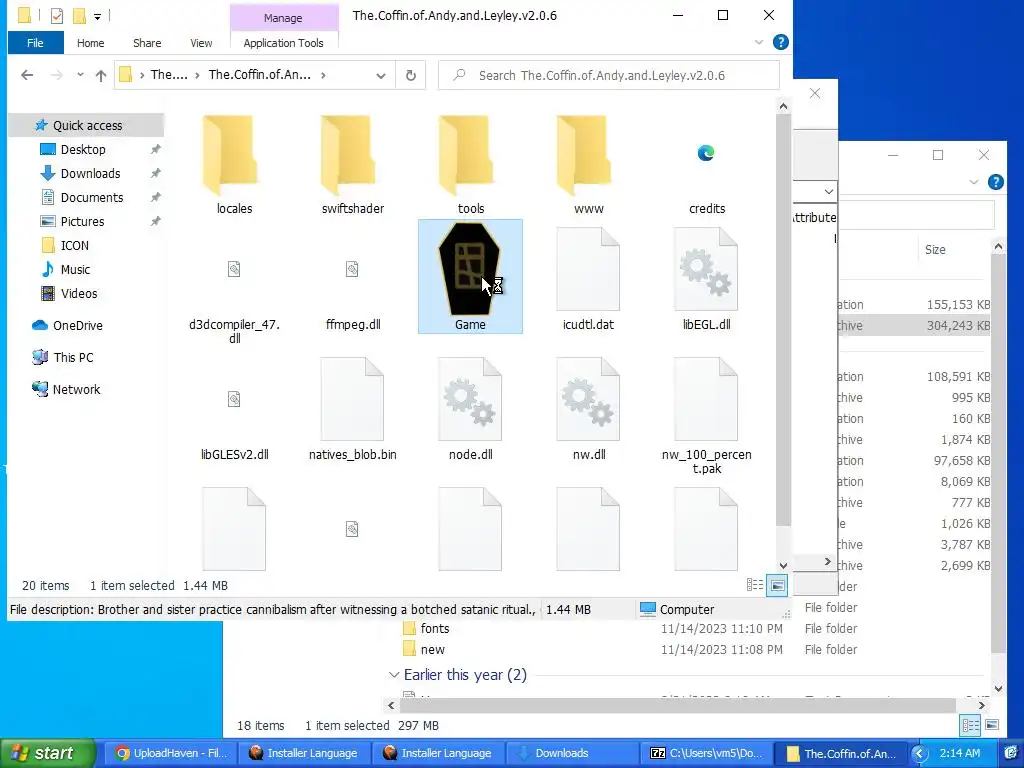
Task: Open the quick access toolbar customize dropdown
Action: pyautogui.click(x=97, y=16)
